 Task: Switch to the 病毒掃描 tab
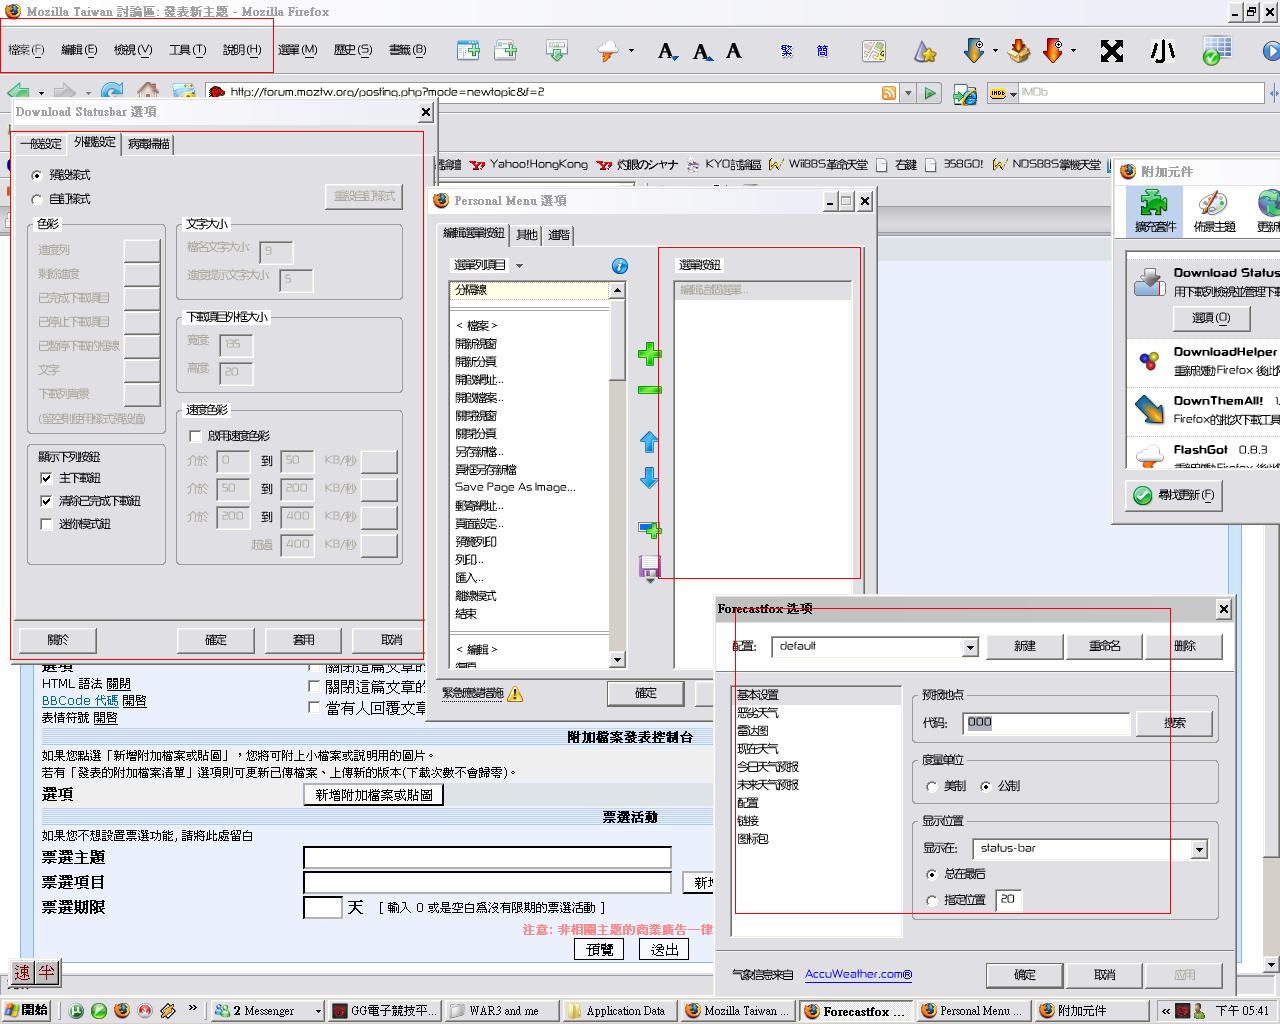pos(148,144)
